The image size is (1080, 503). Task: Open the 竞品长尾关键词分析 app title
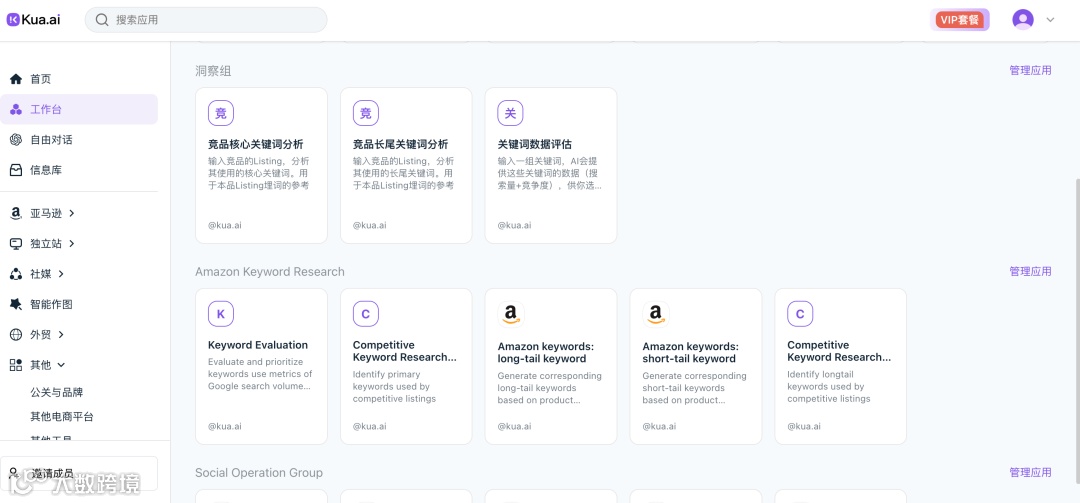pos(400,145)
